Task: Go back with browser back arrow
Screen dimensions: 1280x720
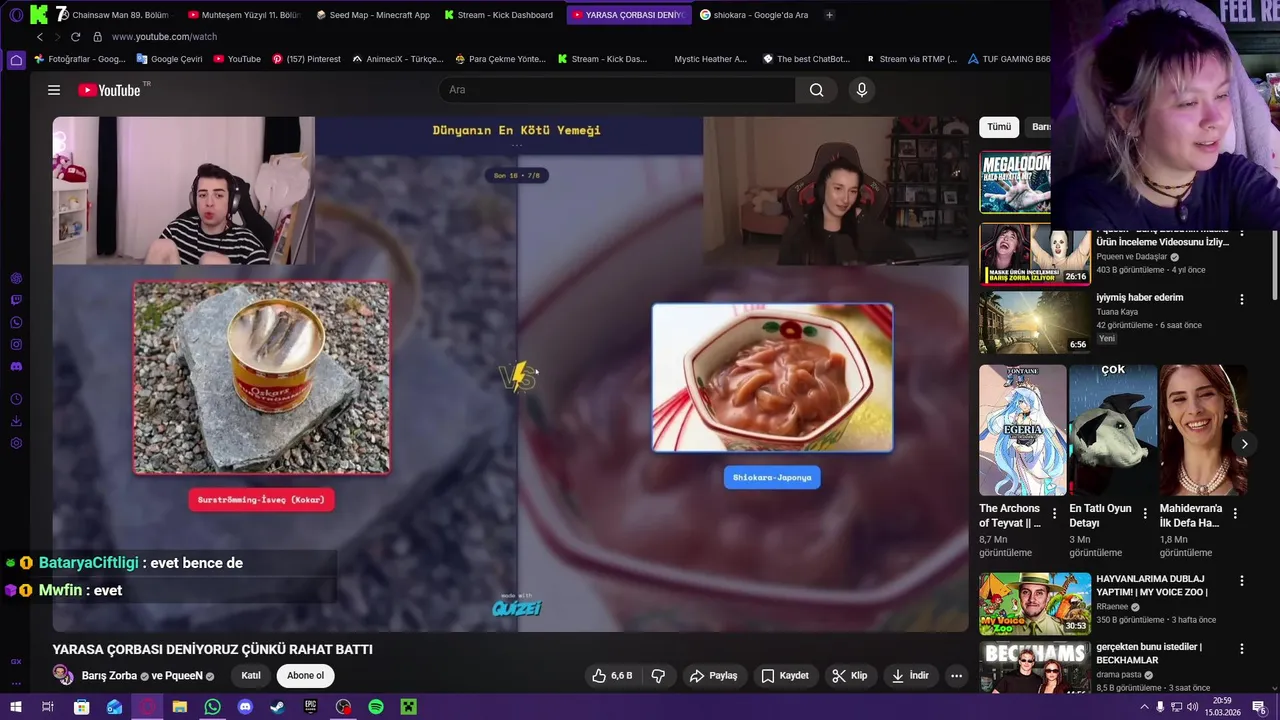Action: coord(40,37)
